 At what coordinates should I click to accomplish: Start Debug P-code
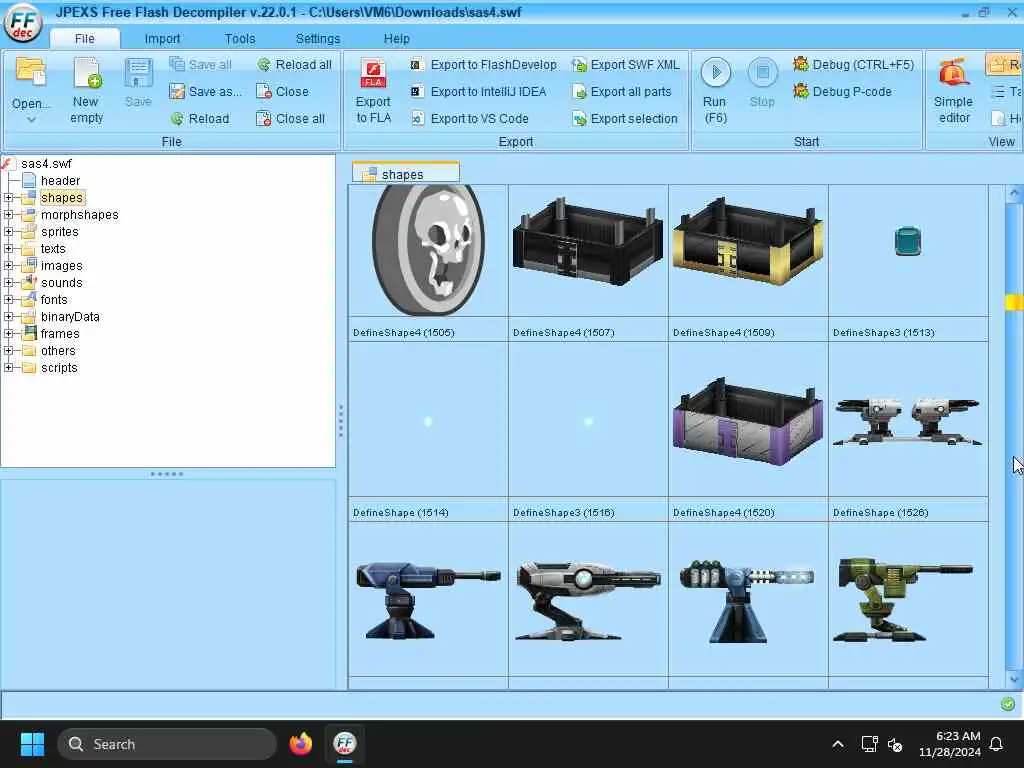pyautogui.click(x=842, y=91)
